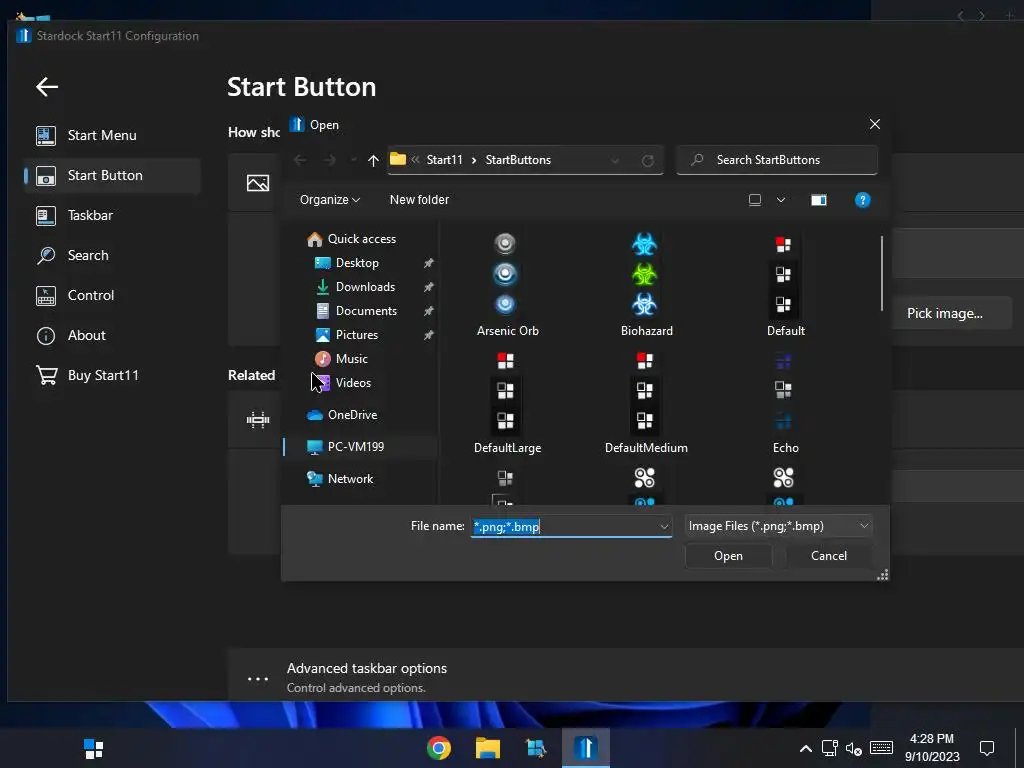Click the Cancel button
1024x768 pixels.
[x=828, y=556]
